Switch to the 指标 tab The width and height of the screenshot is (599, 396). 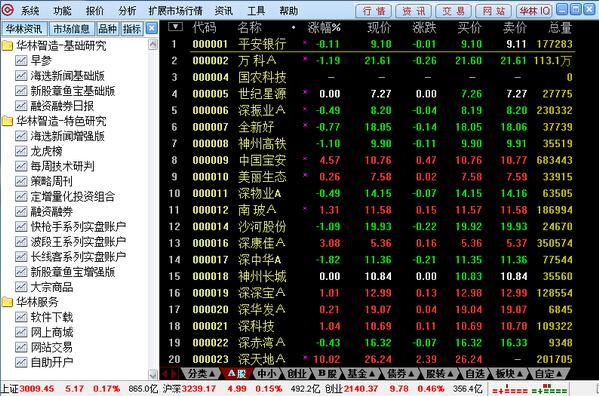point(132,29)
